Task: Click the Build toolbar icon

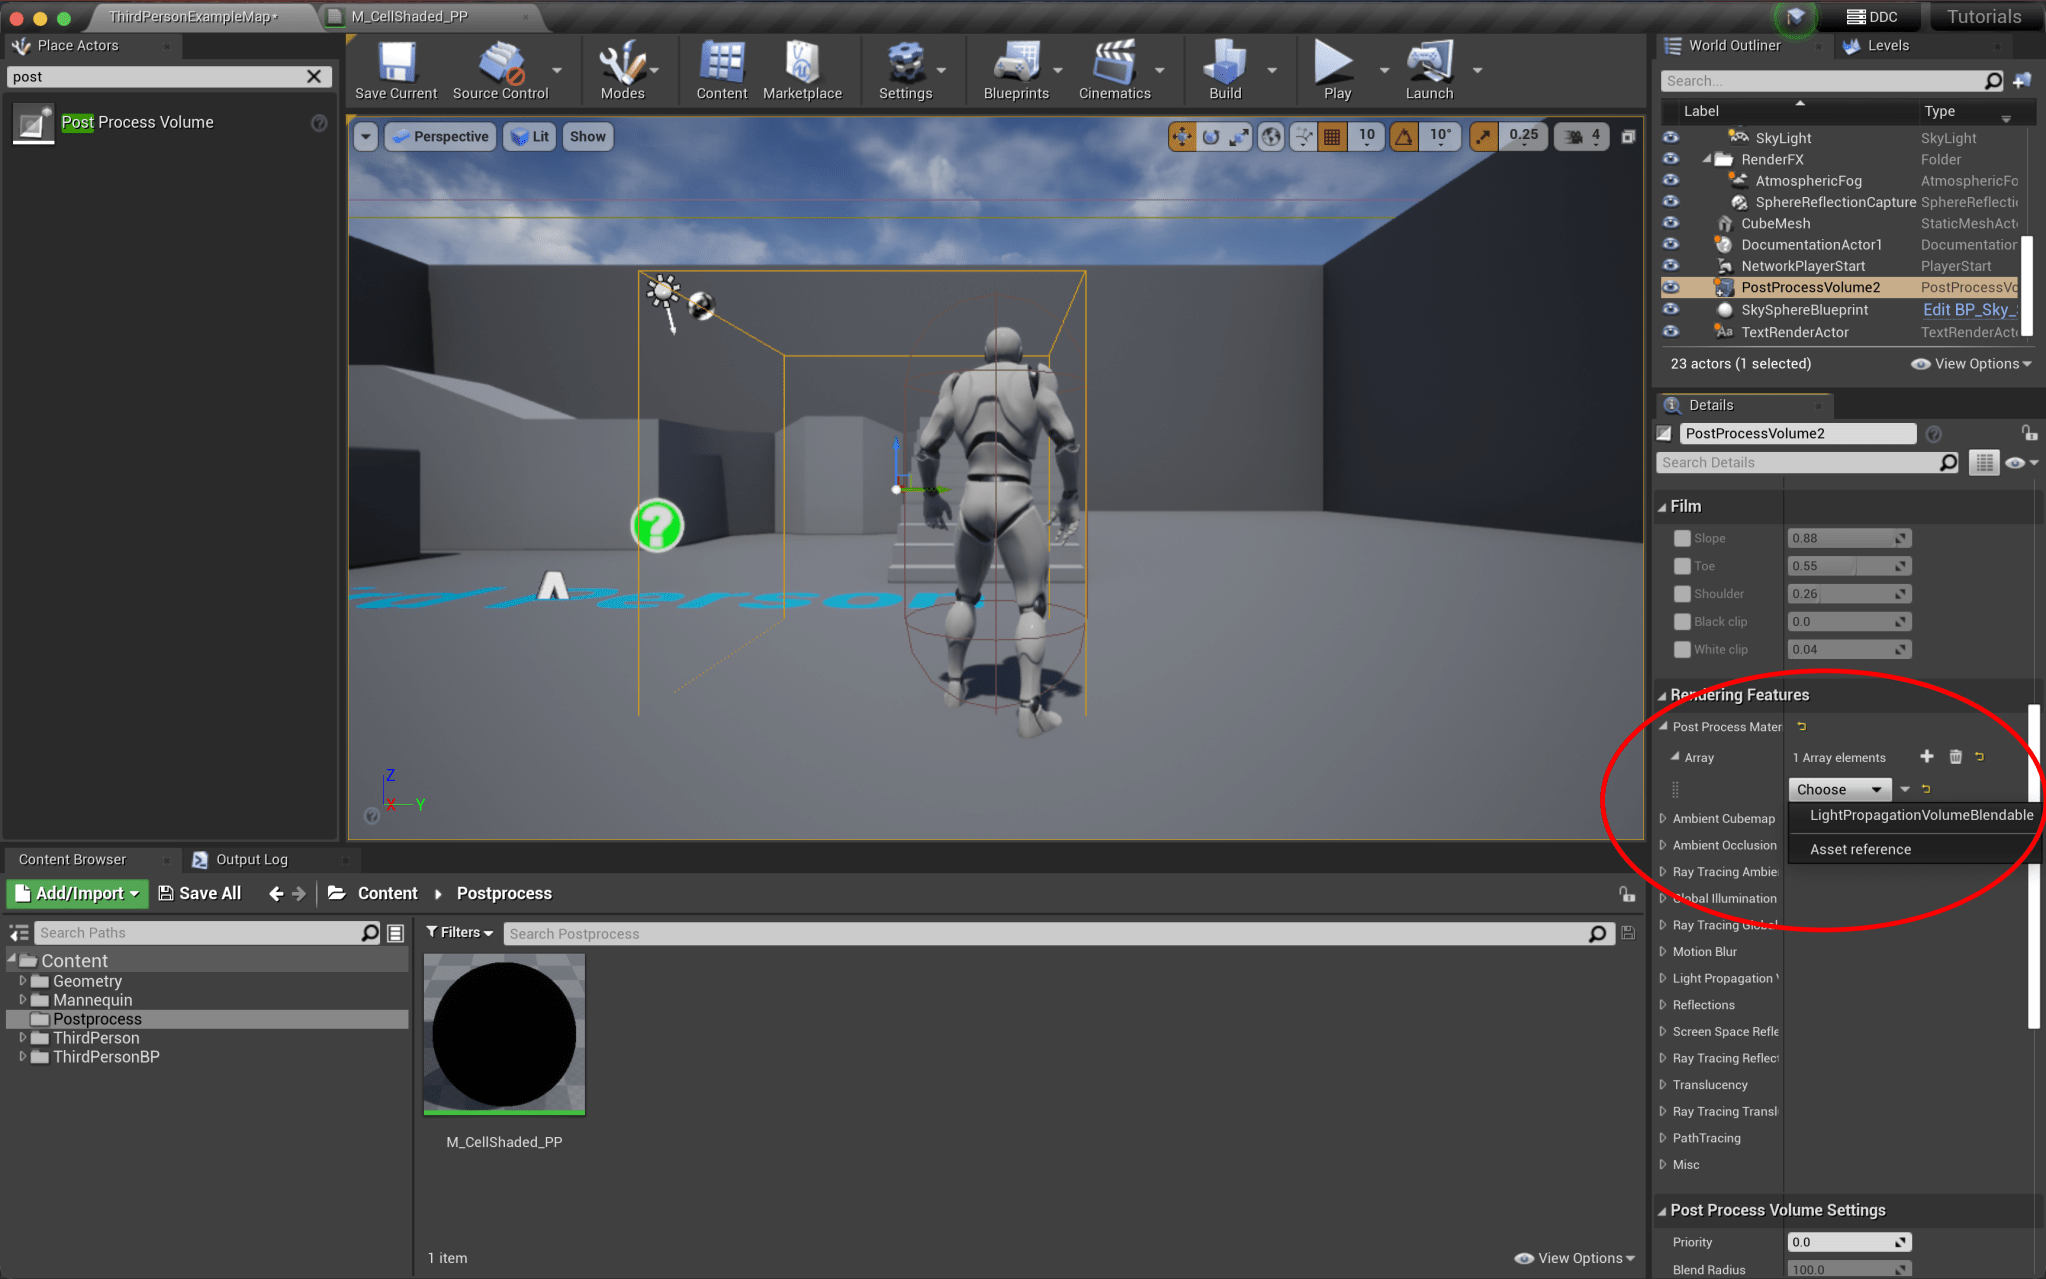Action: pyautogui.click(x=1224, y=69)
